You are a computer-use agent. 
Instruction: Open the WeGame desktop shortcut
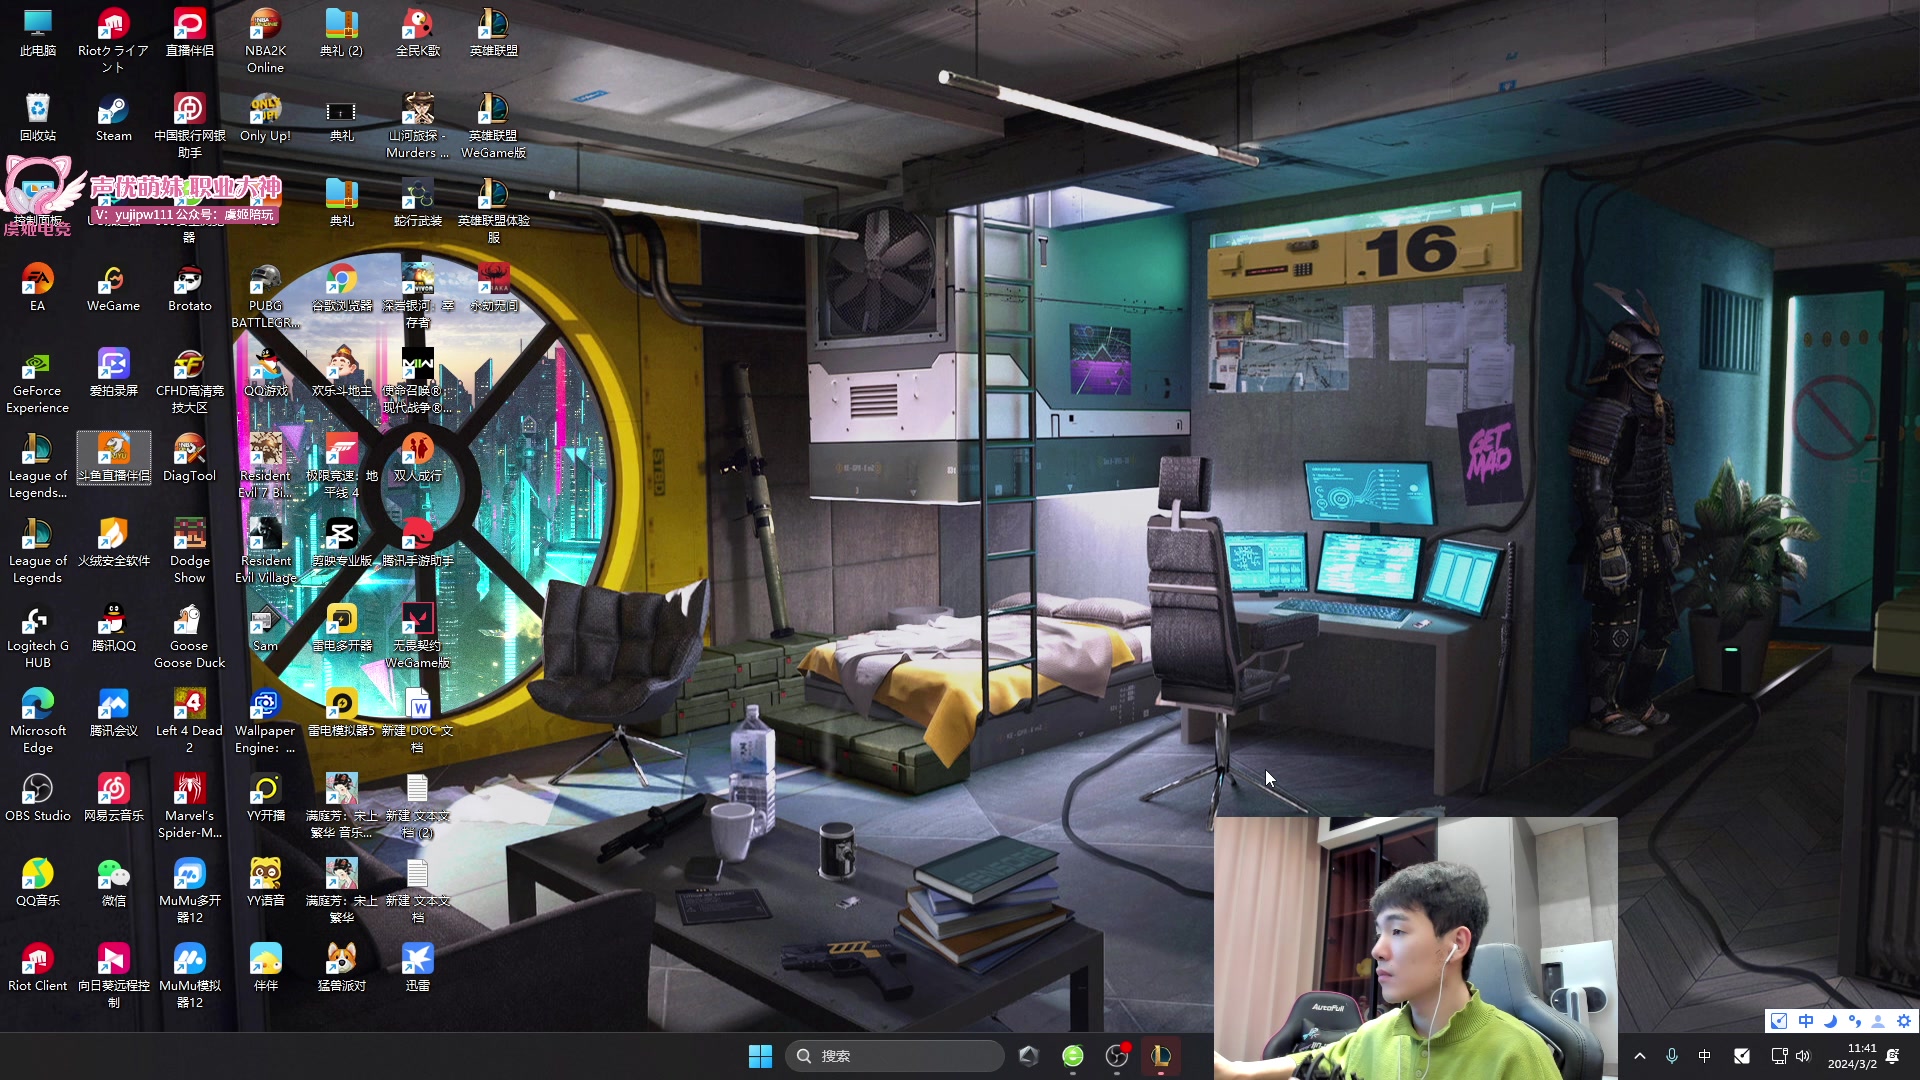(113, 289)
